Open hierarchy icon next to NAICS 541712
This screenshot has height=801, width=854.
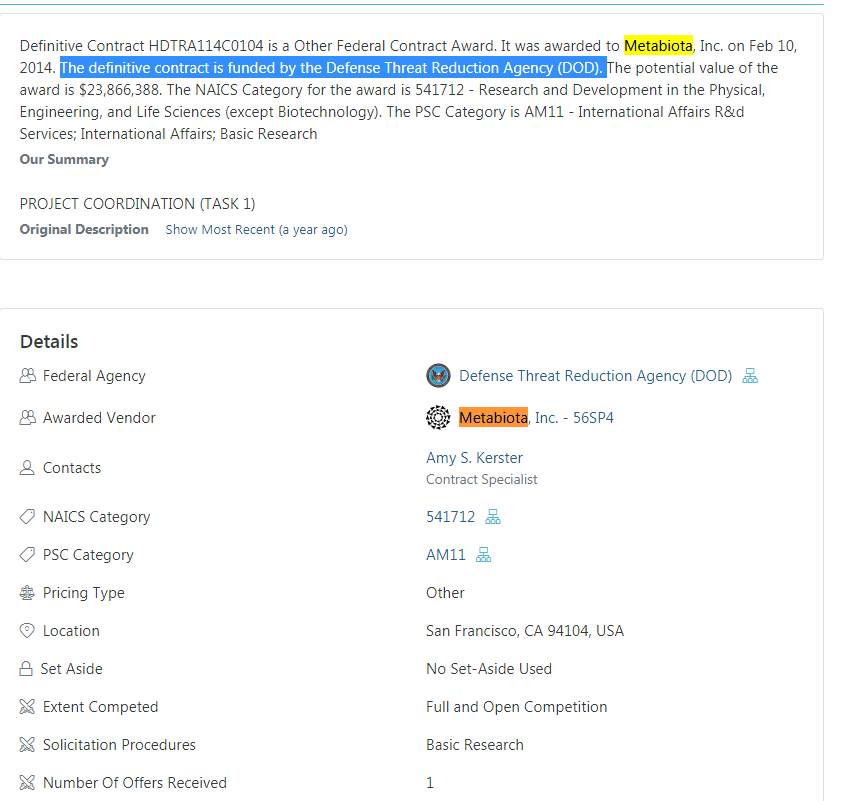pos(492,517)
